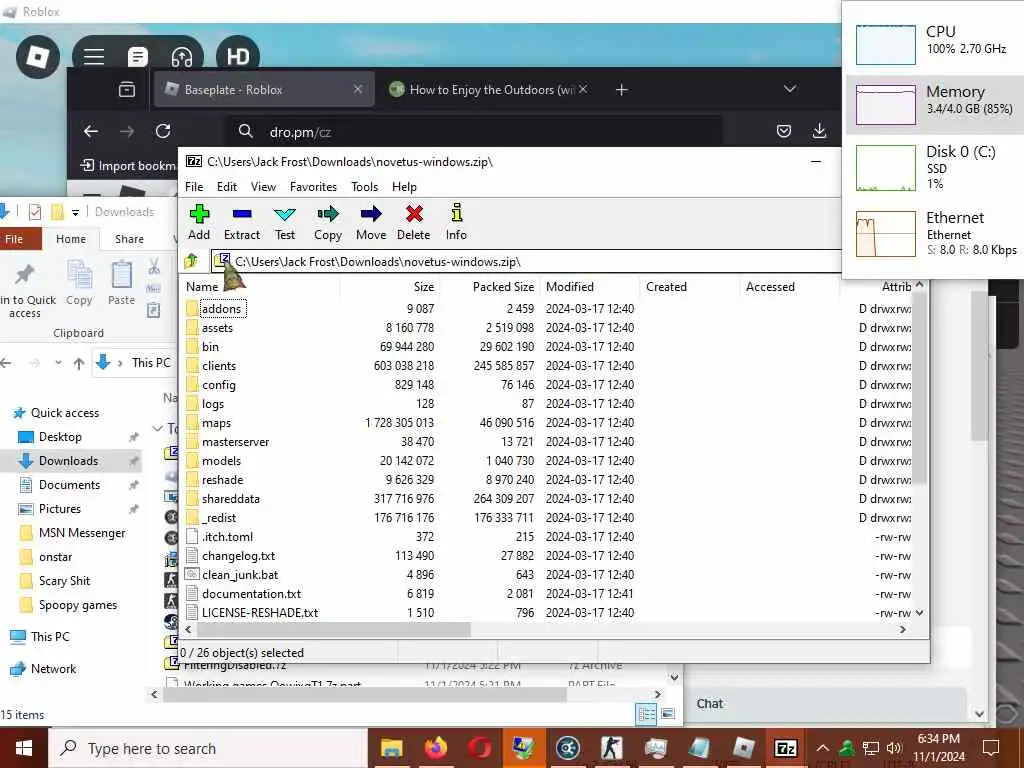Open the Edit menu in 7-Zip
The height and width of the screenshot is (768, 1024).
click(227, 187)
